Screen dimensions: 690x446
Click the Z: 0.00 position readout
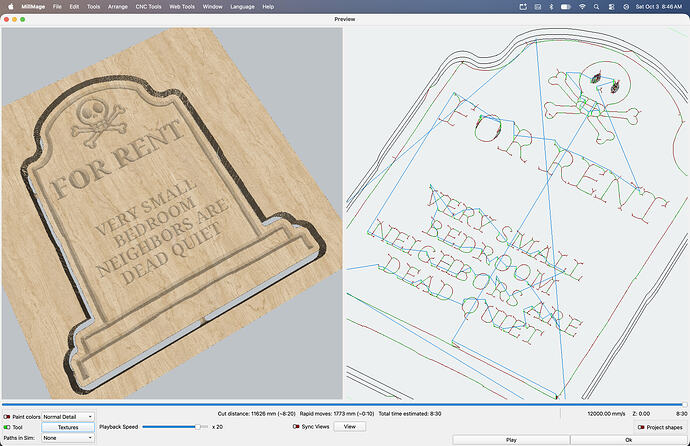tap(641, 413)
